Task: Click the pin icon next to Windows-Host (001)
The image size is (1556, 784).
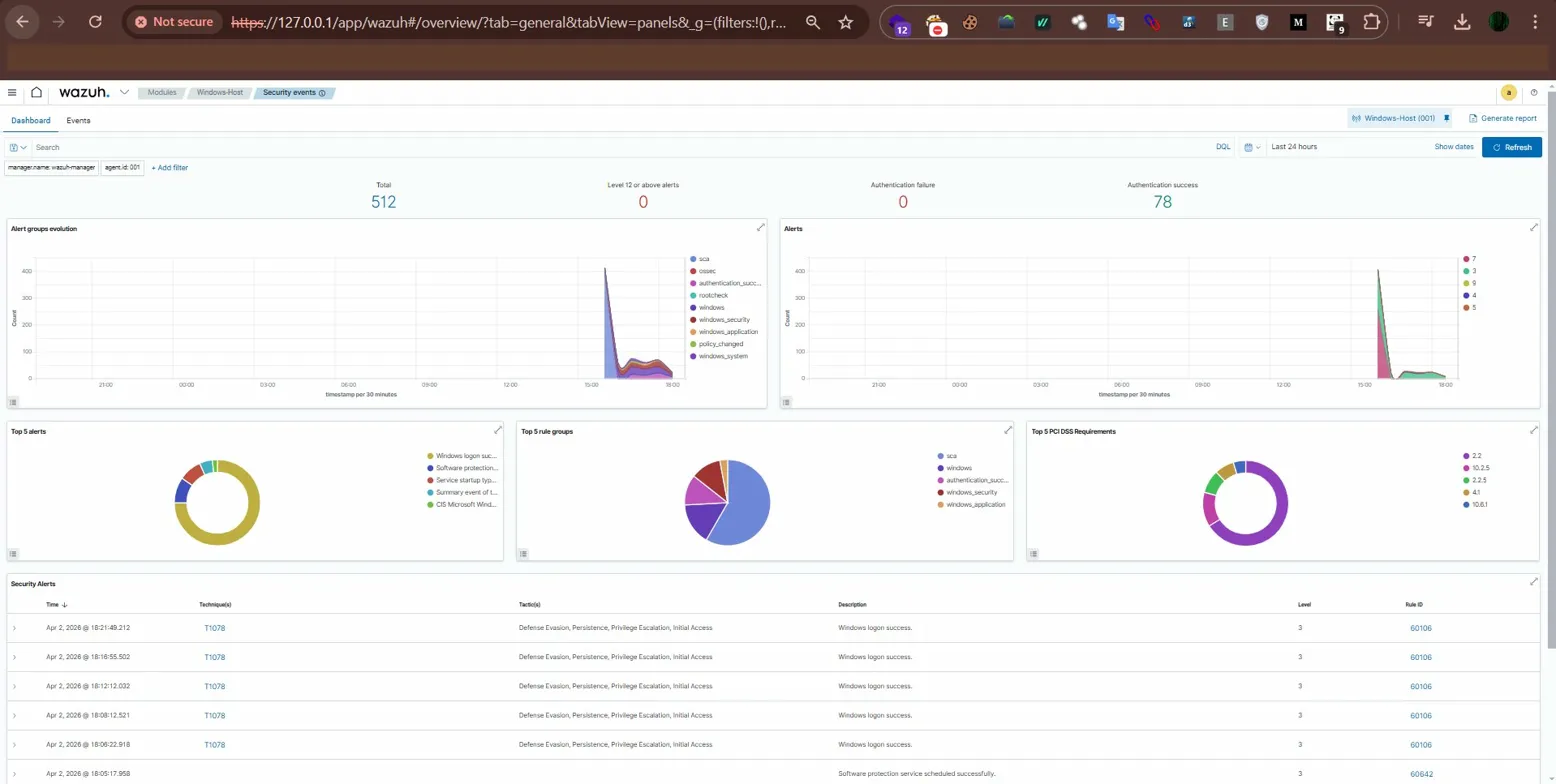Action: click(x=1446, y=118)
